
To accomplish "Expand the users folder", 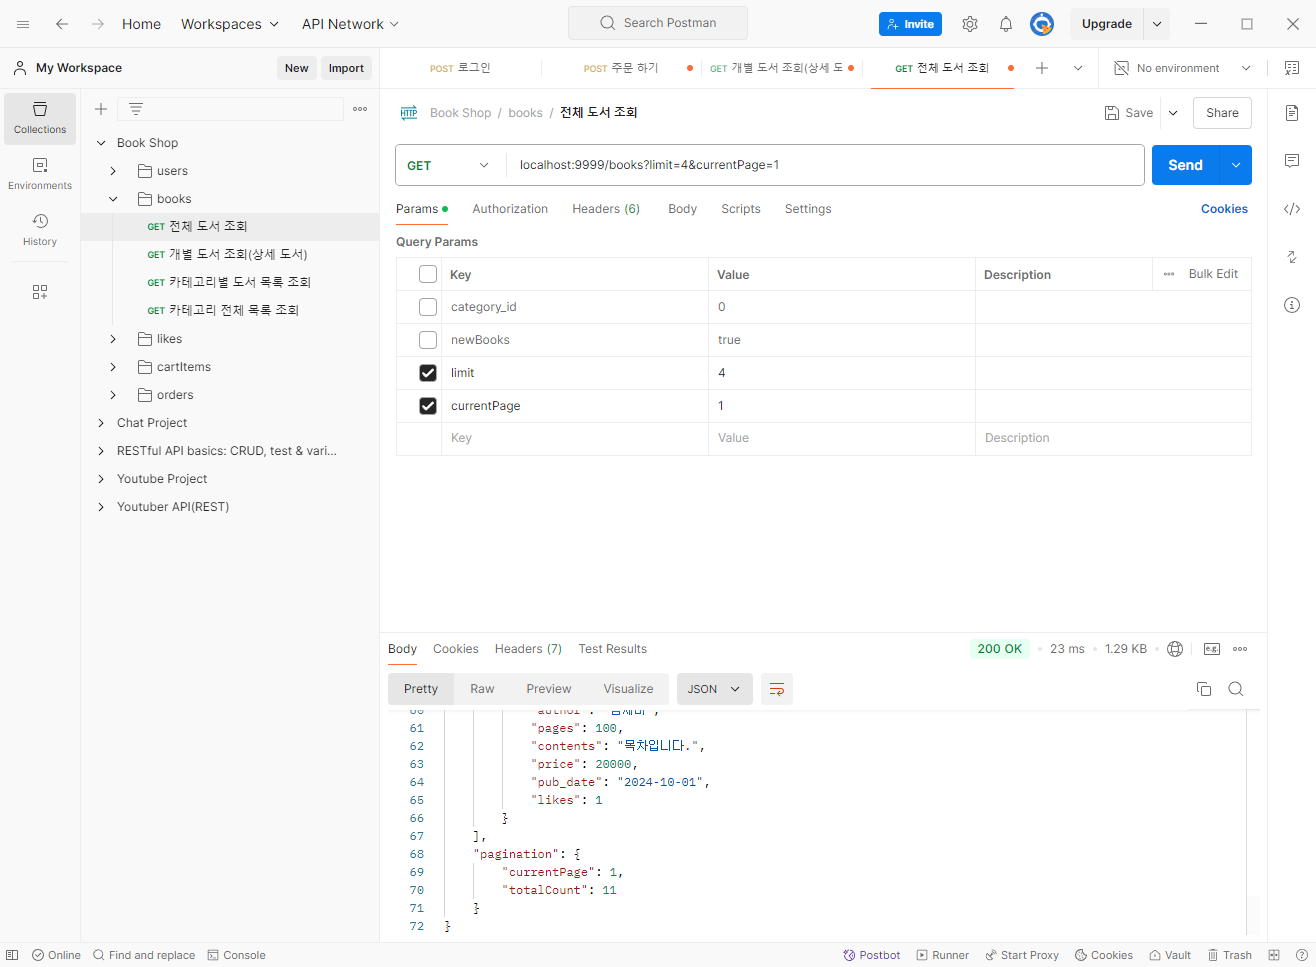I will pos(113,171).
